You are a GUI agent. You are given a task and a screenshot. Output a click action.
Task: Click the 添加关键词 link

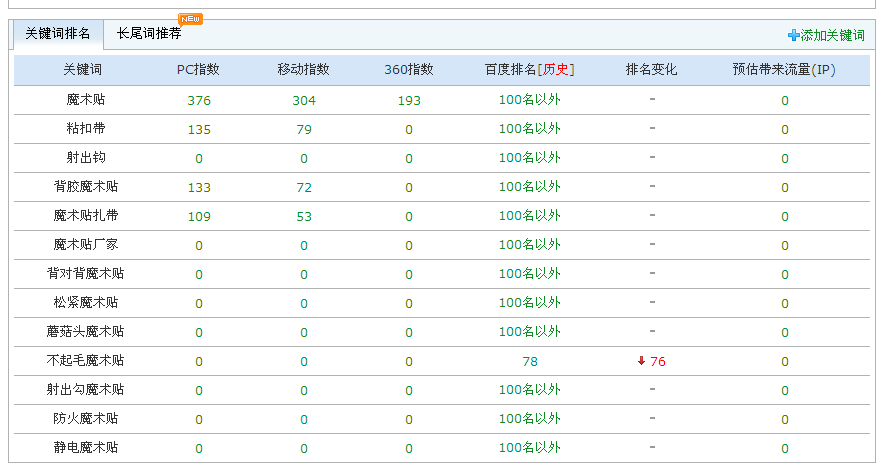coord(832,35)
